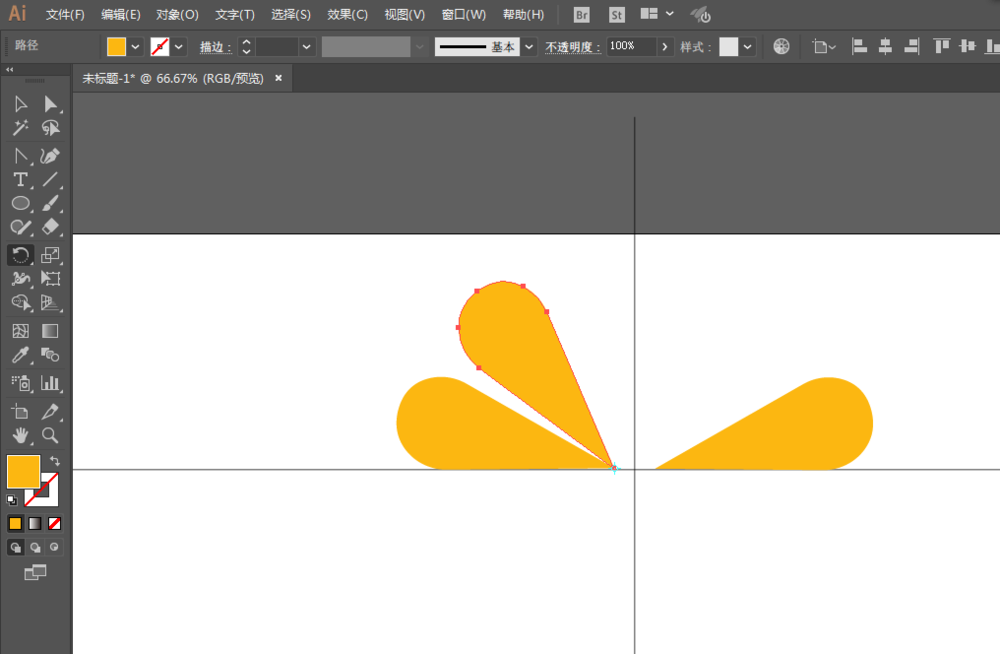The width and height of the screenshot is (1000, 654).
Task: Choose the Artboard tool
Action: [20, 412]
